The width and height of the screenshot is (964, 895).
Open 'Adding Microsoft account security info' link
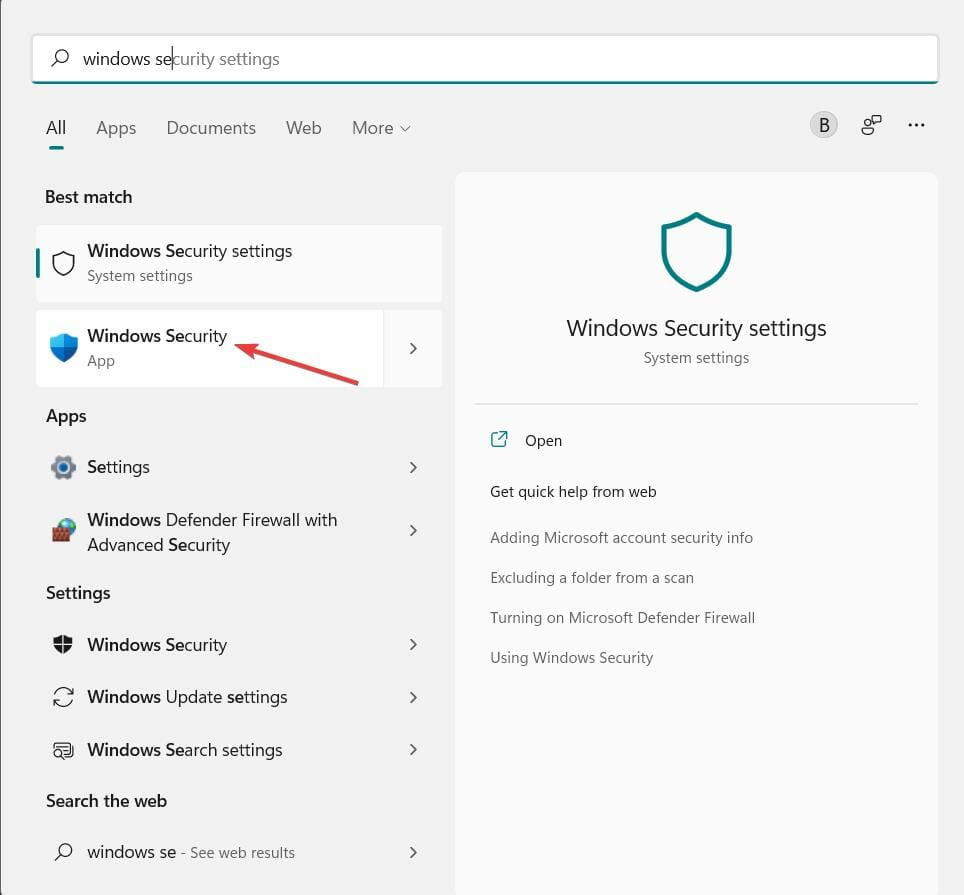click(621, 538)
